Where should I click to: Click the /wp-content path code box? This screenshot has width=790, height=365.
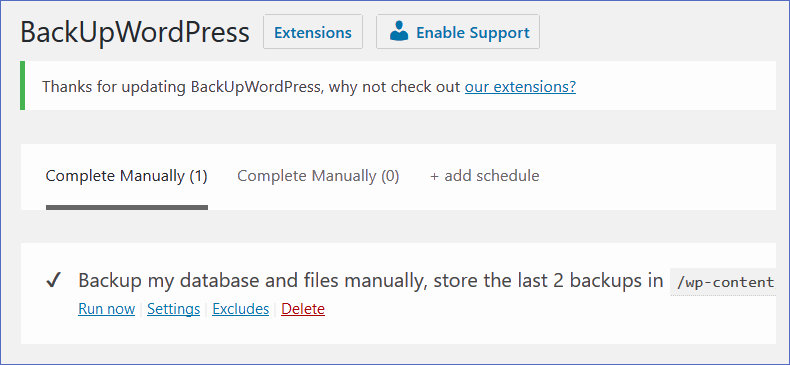pos(723,282)
